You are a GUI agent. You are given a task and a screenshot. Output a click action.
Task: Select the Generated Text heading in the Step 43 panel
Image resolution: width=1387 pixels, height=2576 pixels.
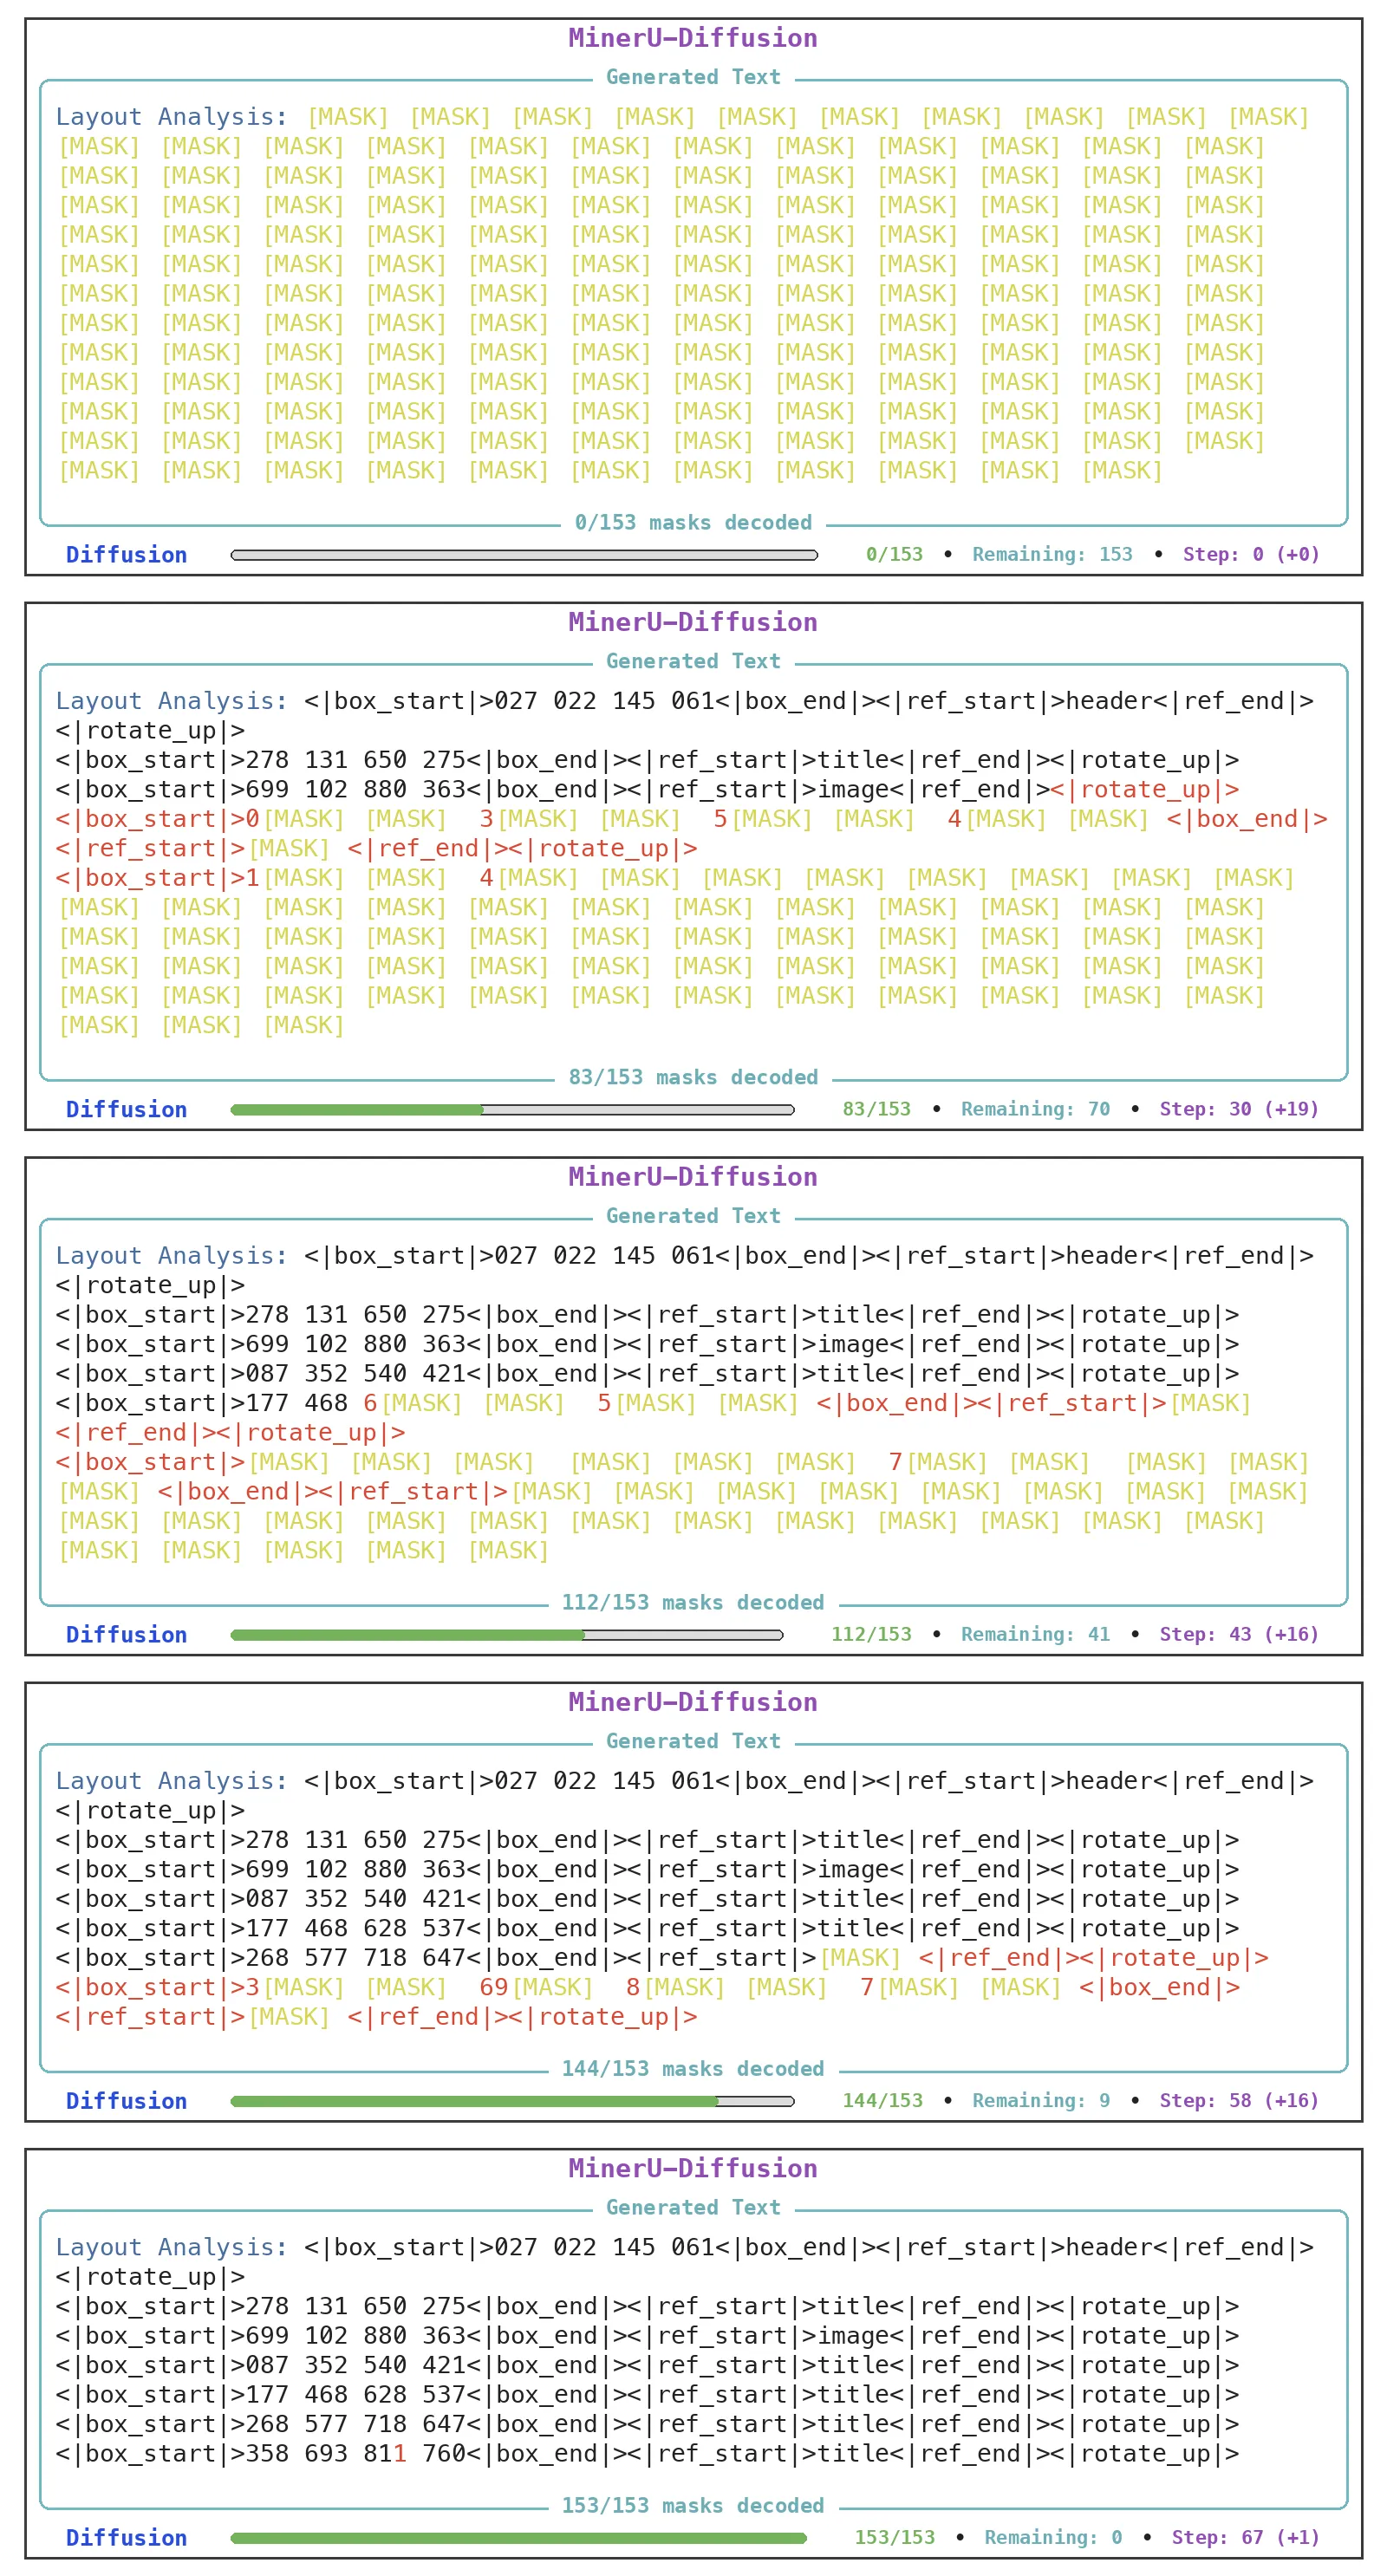[x=693, y=1216]
